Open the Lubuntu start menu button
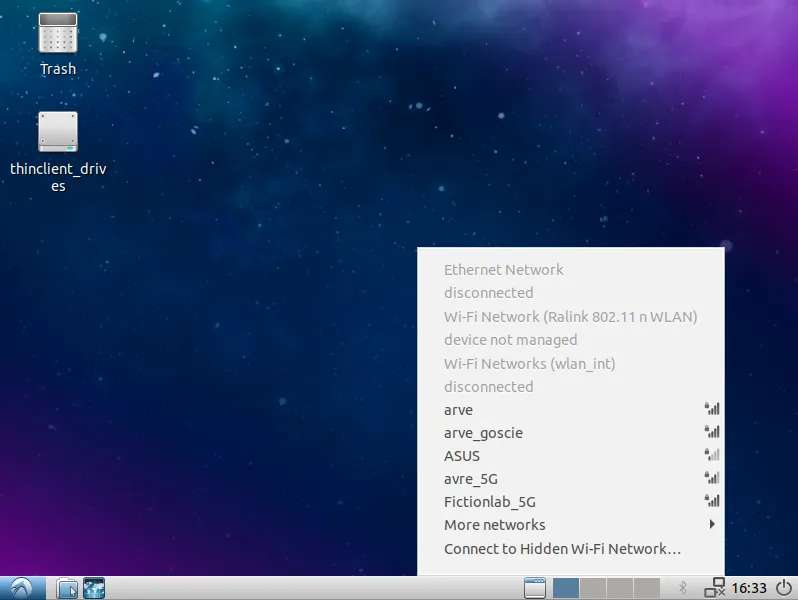Screen dimensions: 798x600 [22, 588]
